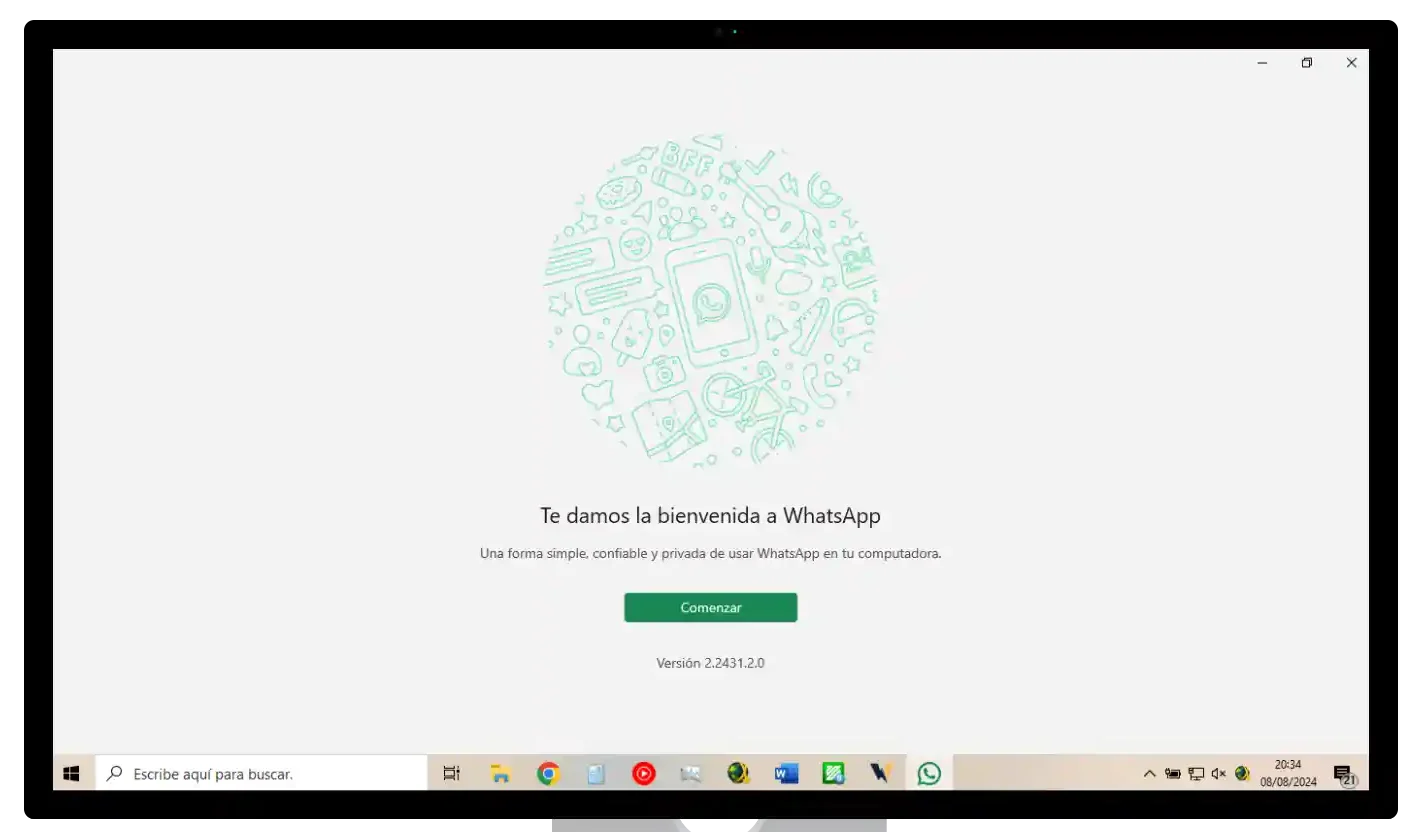Restore down the WhatsApp window
1417x832 pixels.
click(x=1307, y=63)
